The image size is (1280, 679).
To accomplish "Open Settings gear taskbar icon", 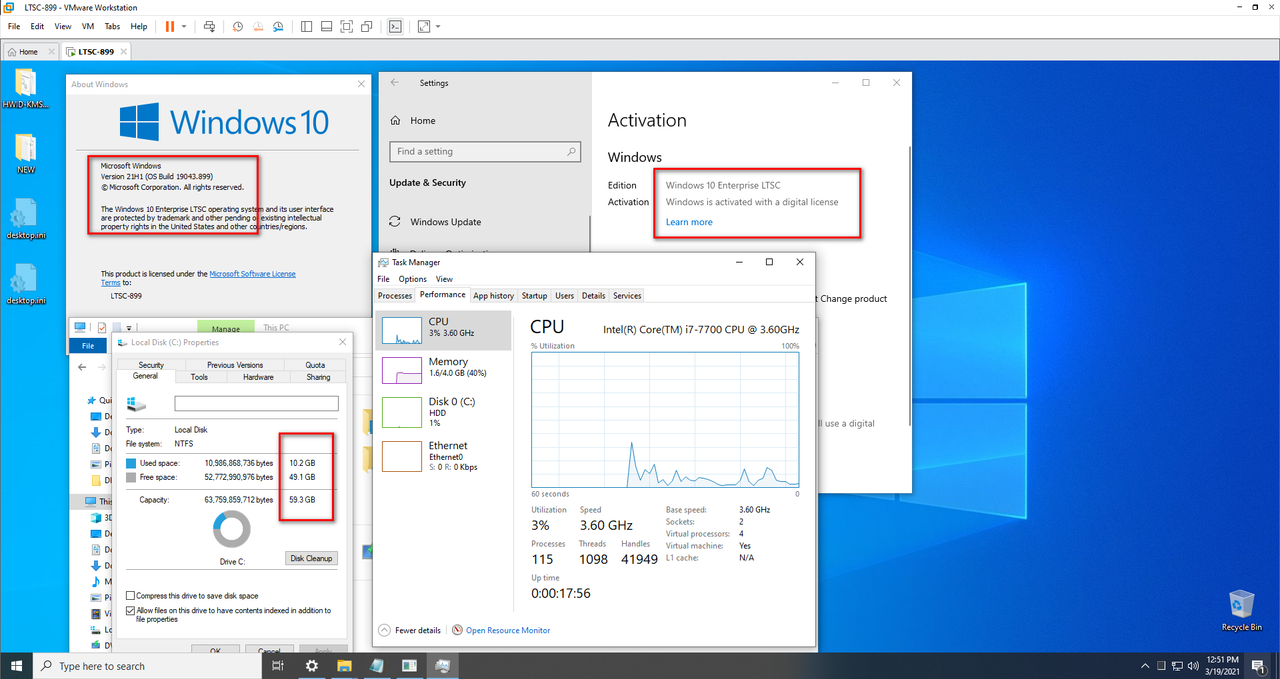I will tap(312, 666).
